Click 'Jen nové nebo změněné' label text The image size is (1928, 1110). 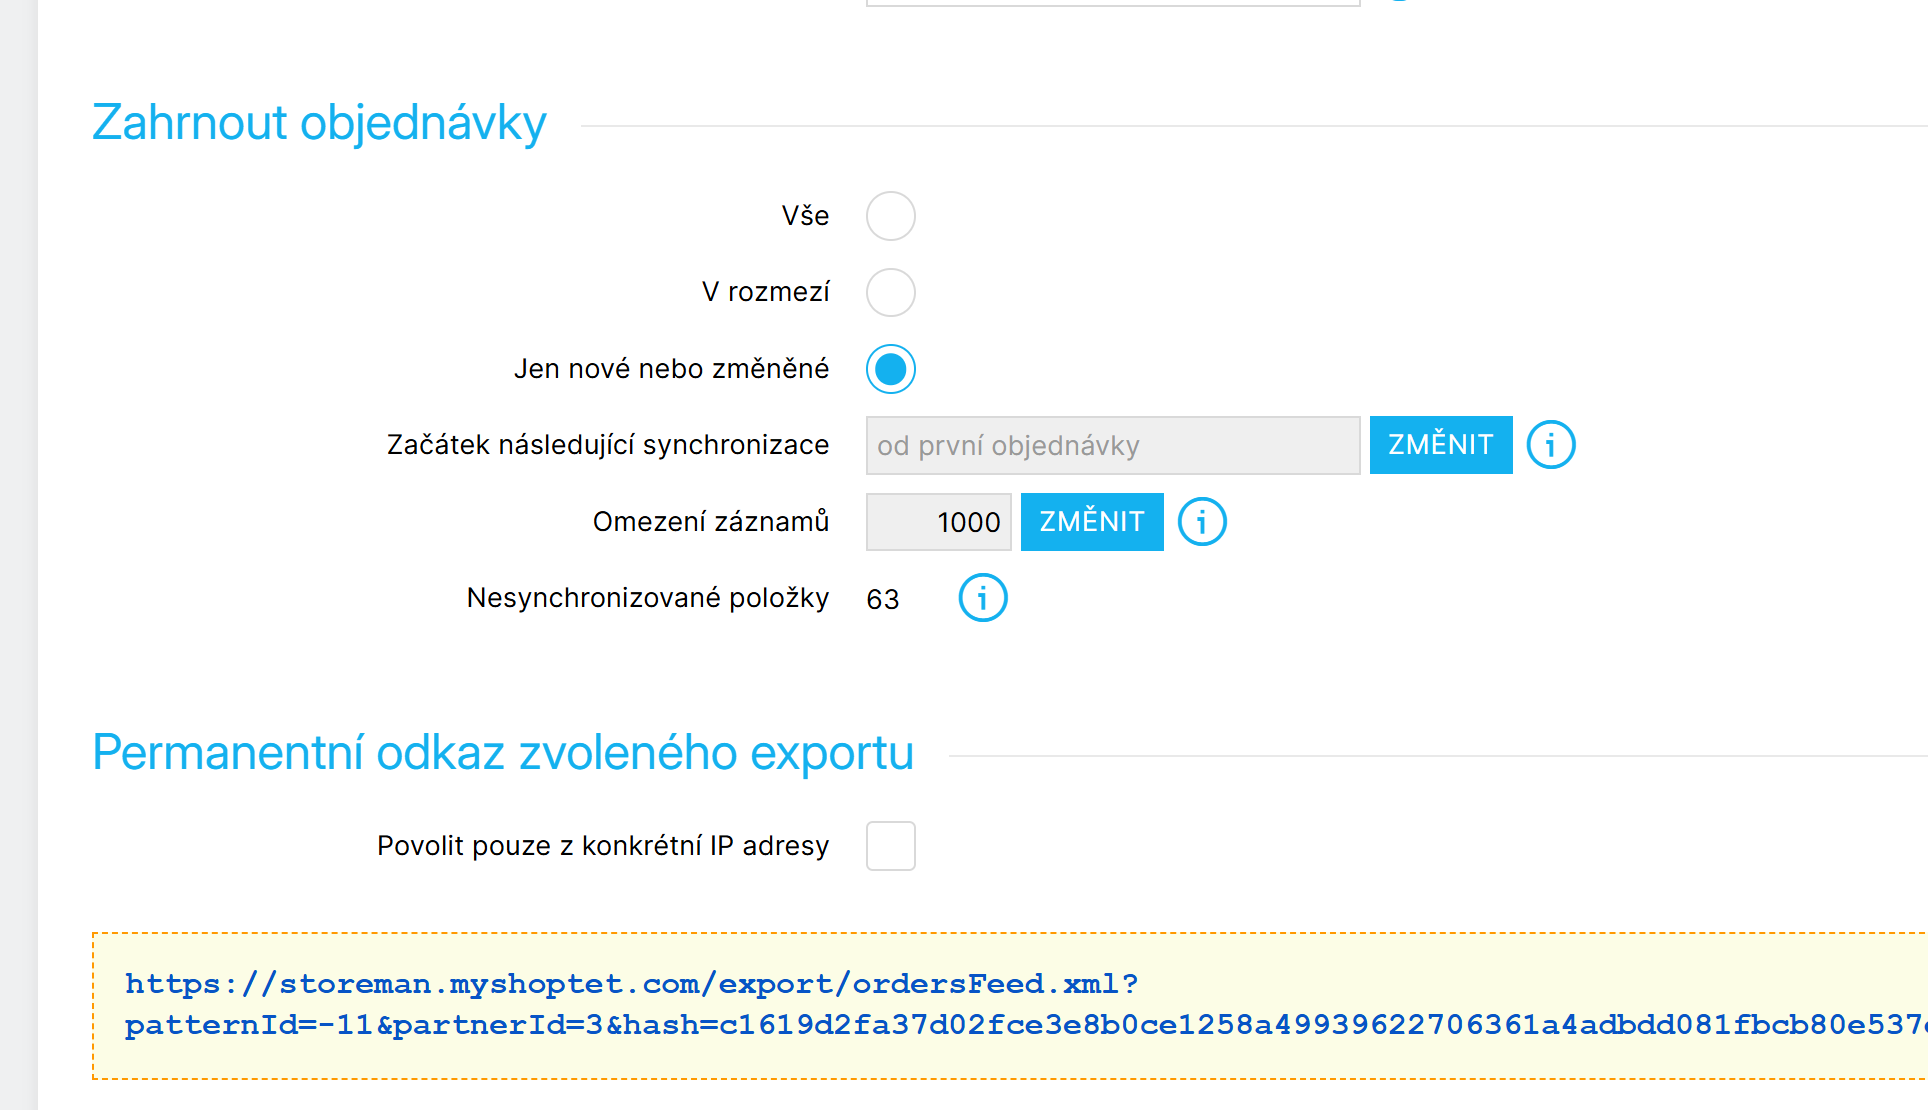coord(671,369)
